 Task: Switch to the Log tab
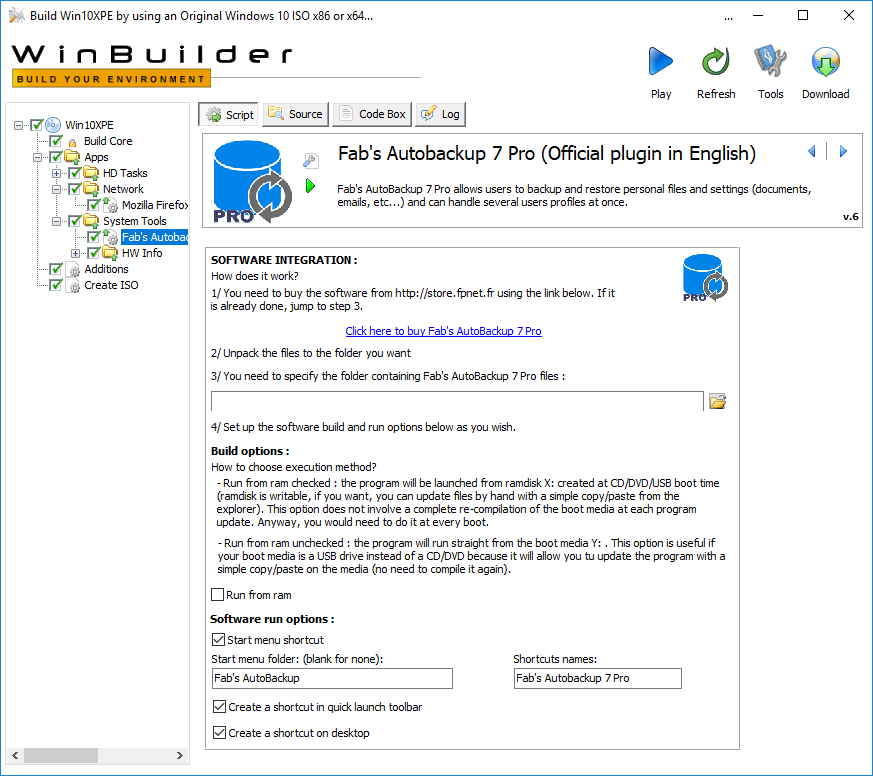[440, 114]
